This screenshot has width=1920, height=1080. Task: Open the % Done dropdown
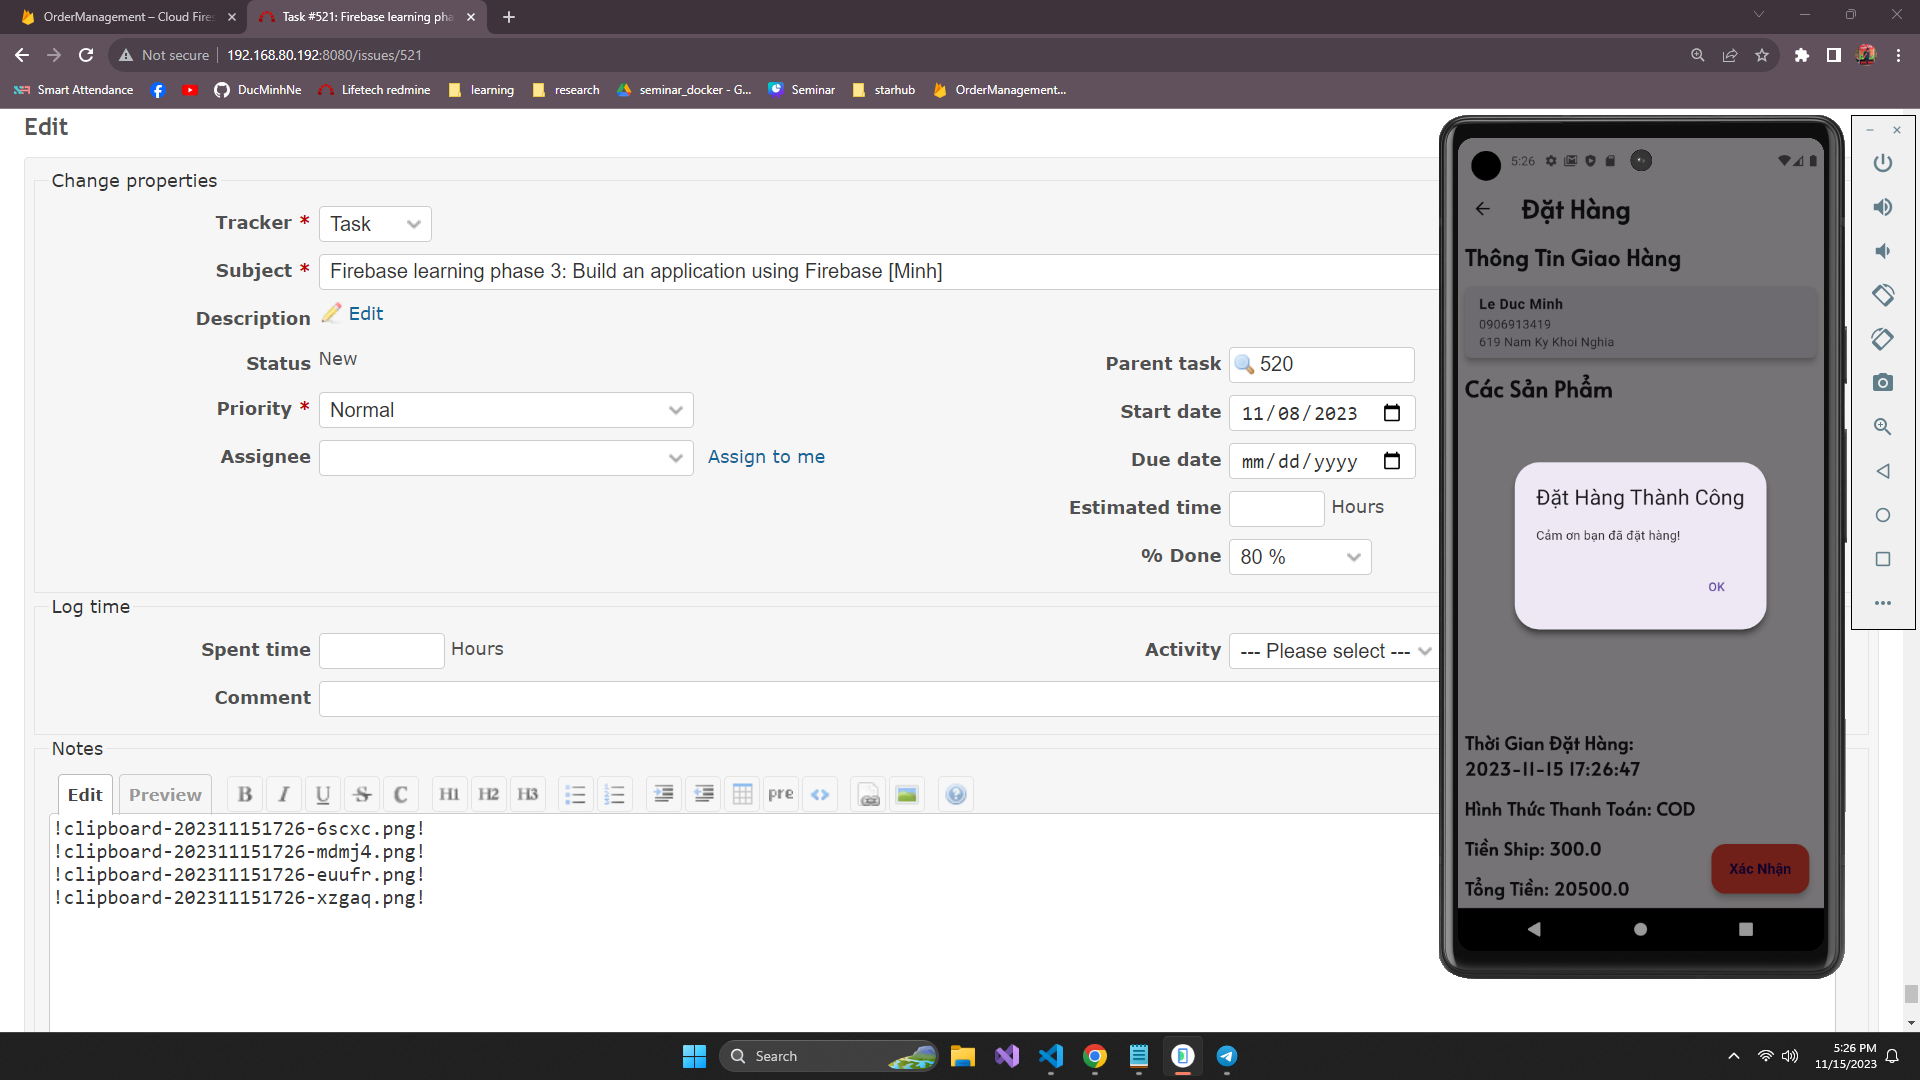(x=1300, y=557)
